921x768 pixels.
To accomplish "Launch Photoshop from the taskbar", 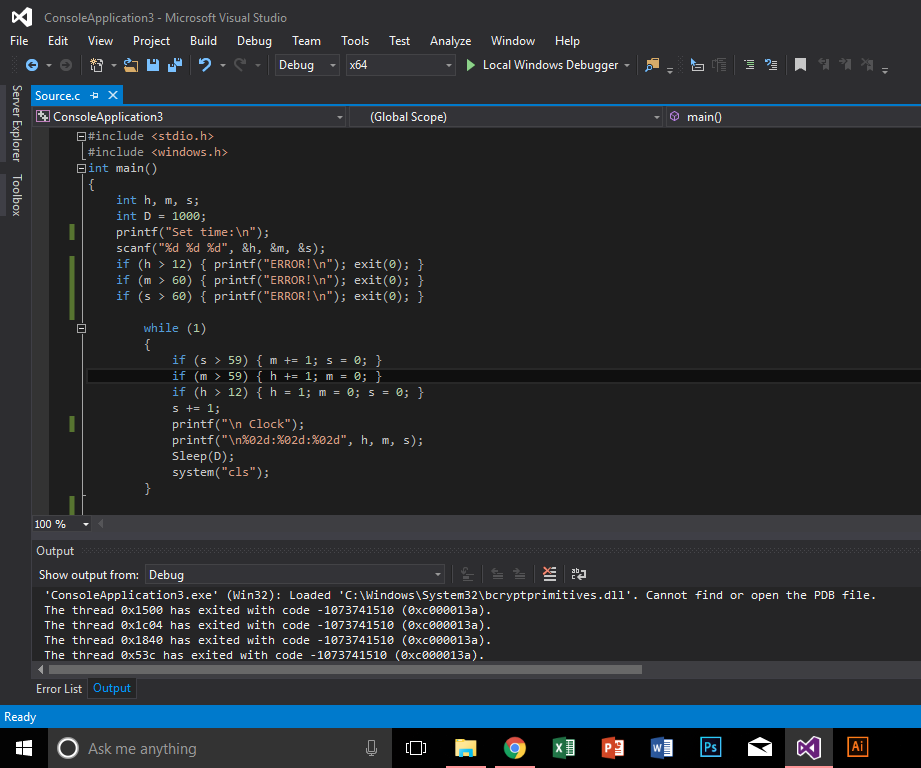I will 710,747.
